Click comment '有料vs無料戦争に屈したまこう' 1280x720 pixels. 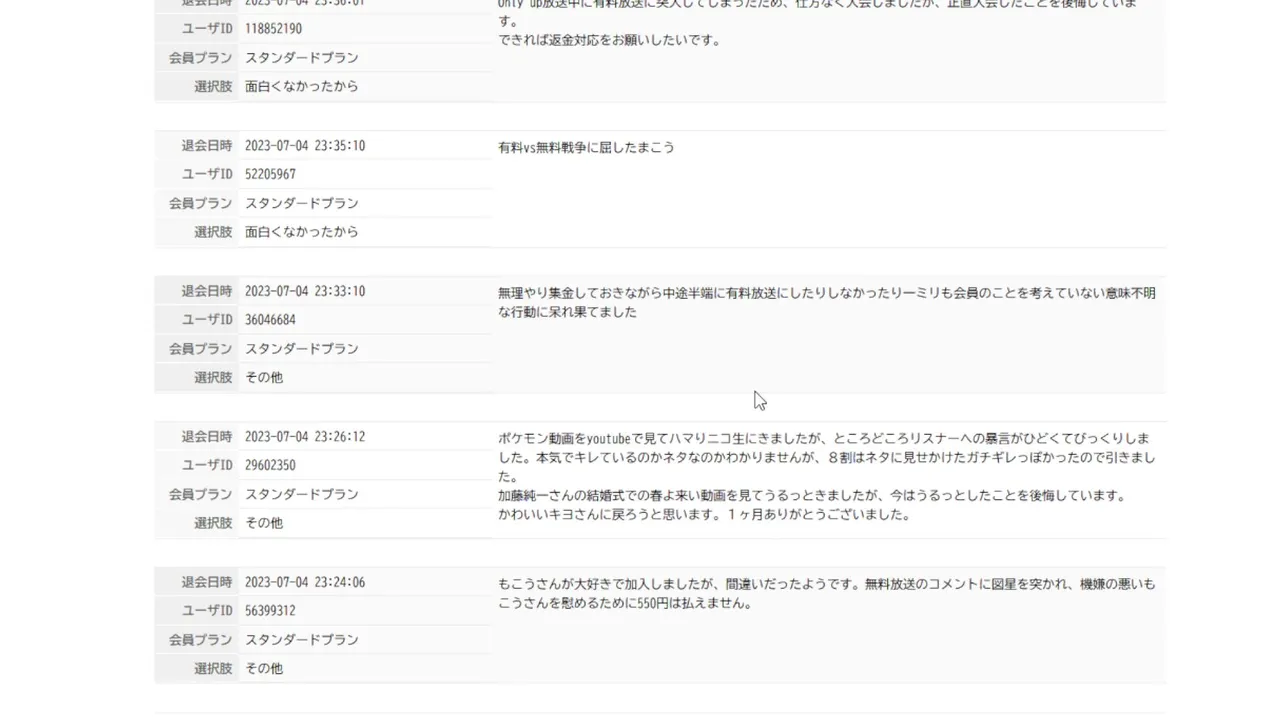click(x=586, y=147)
